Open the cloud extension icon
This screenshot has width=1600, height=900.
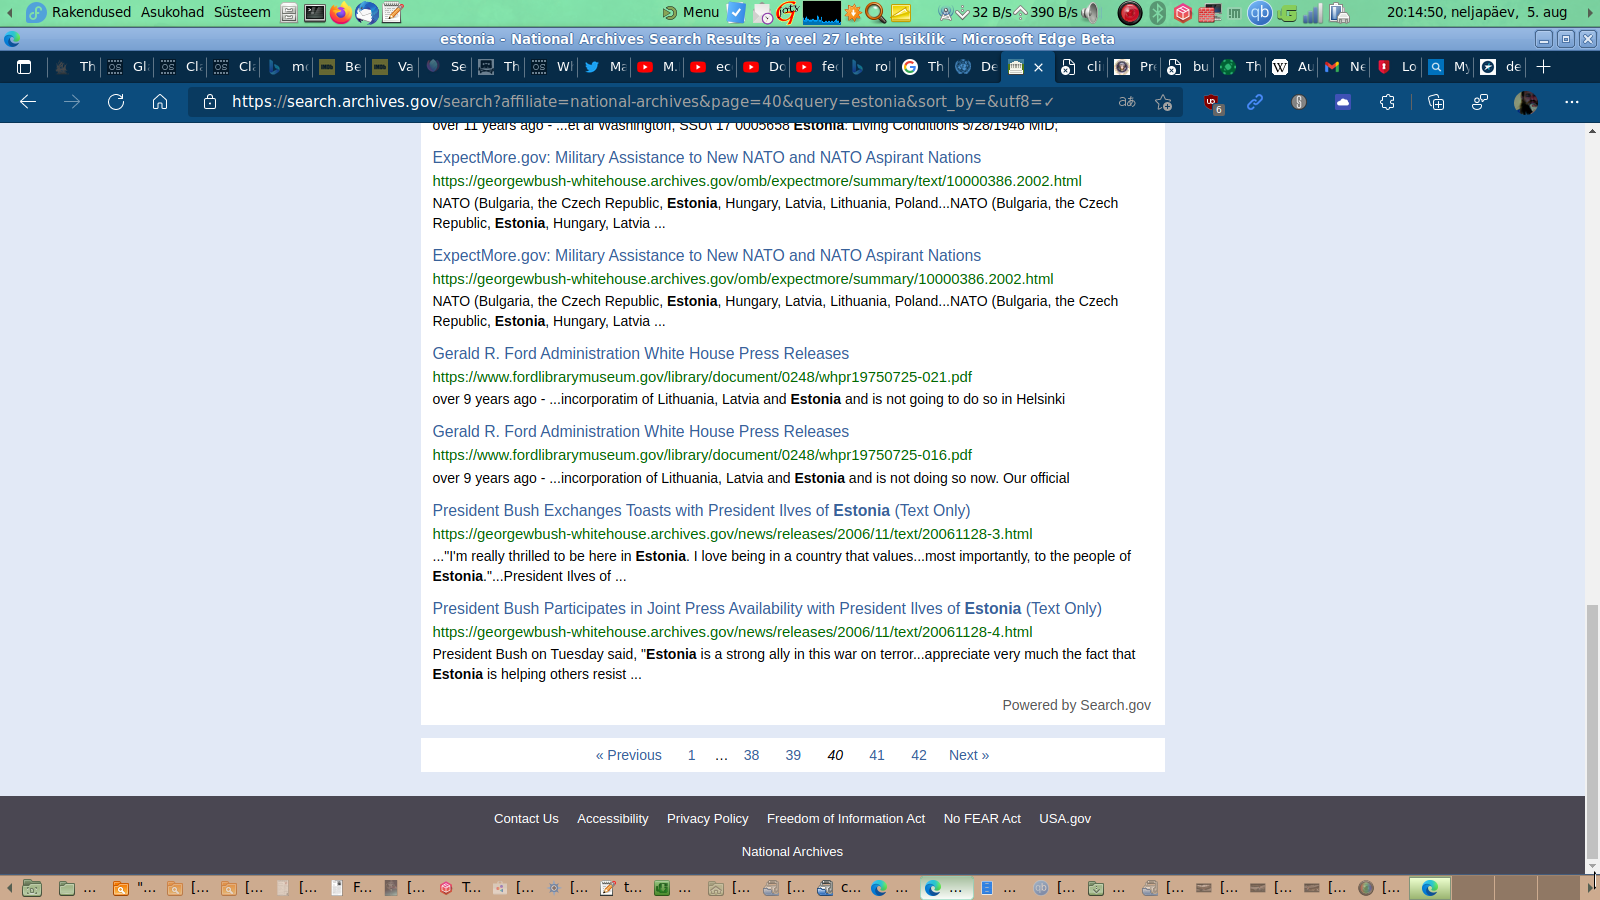(x=1343, y=101)
